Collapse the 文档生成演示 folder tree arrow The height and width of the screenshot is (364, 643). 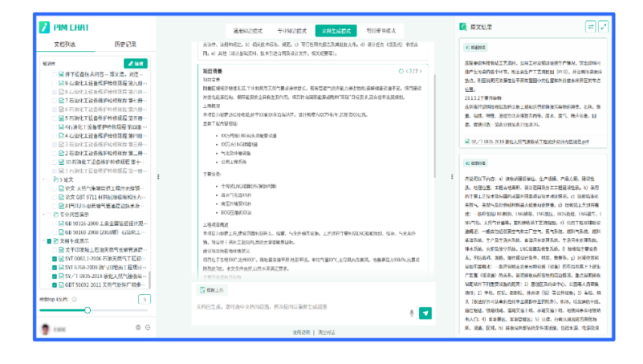[x=43, y=241]
